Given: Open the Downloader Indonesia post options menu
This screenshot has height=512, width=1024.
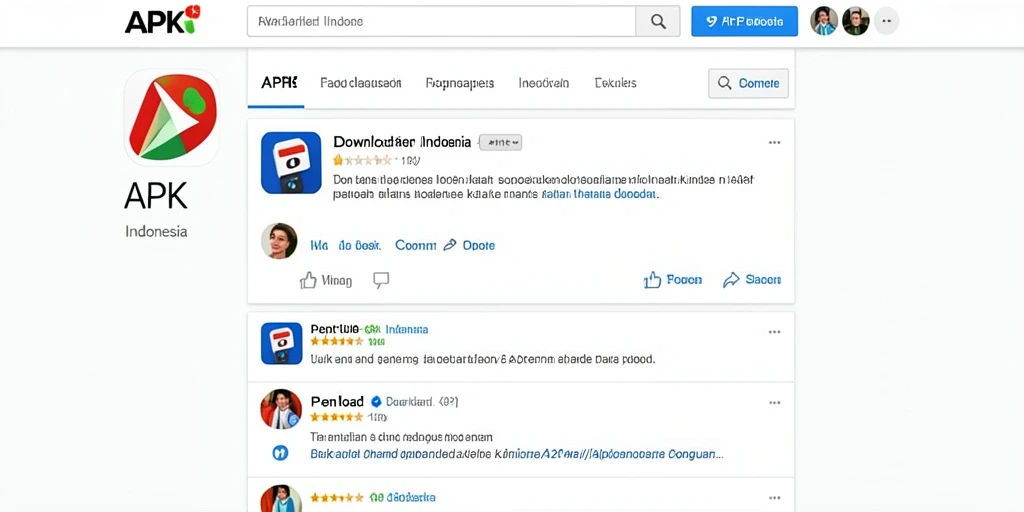Looking at the screenshot, I should (775, 142).
